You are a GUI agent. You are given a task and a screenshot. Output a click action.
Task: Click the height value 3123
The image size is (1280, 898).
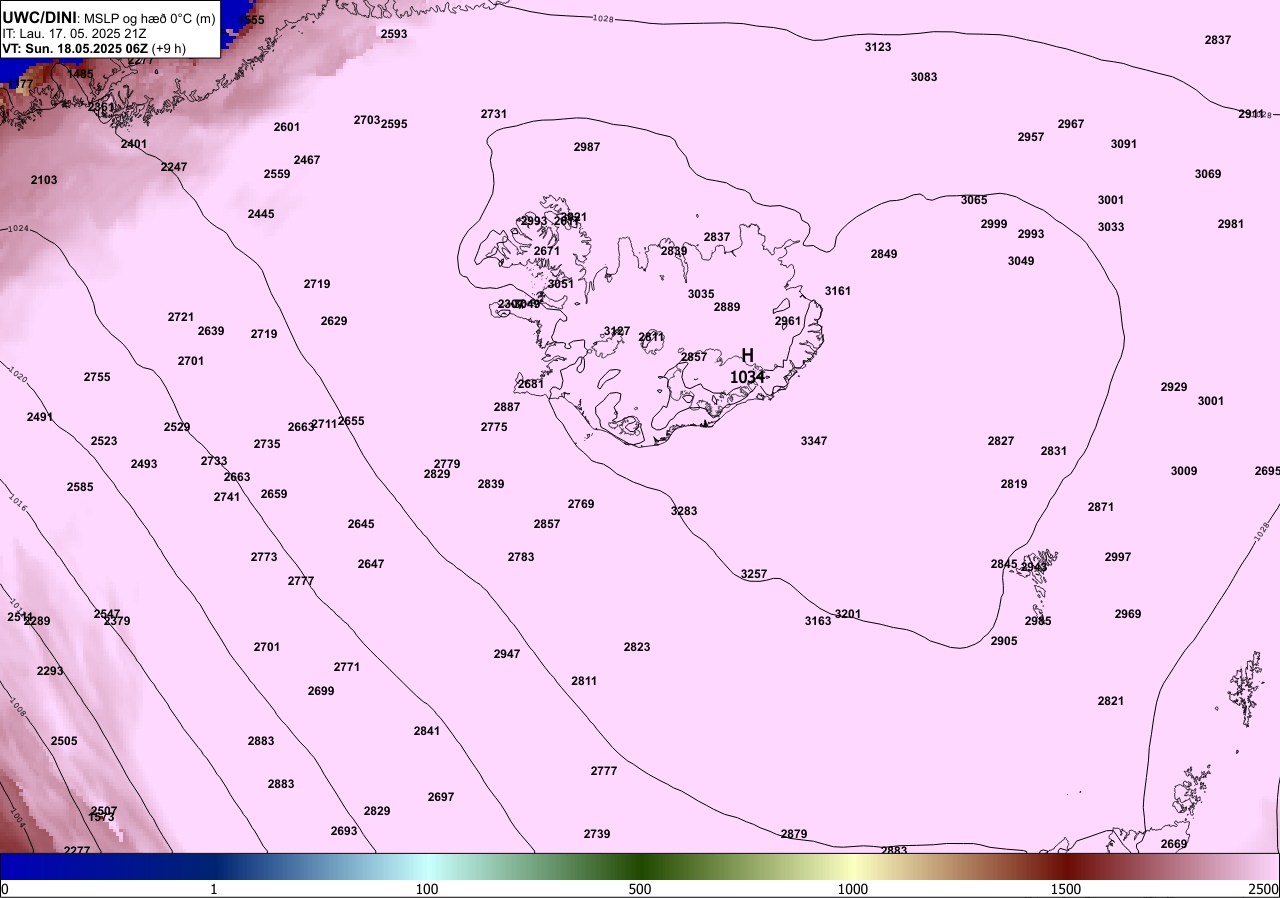878,47
